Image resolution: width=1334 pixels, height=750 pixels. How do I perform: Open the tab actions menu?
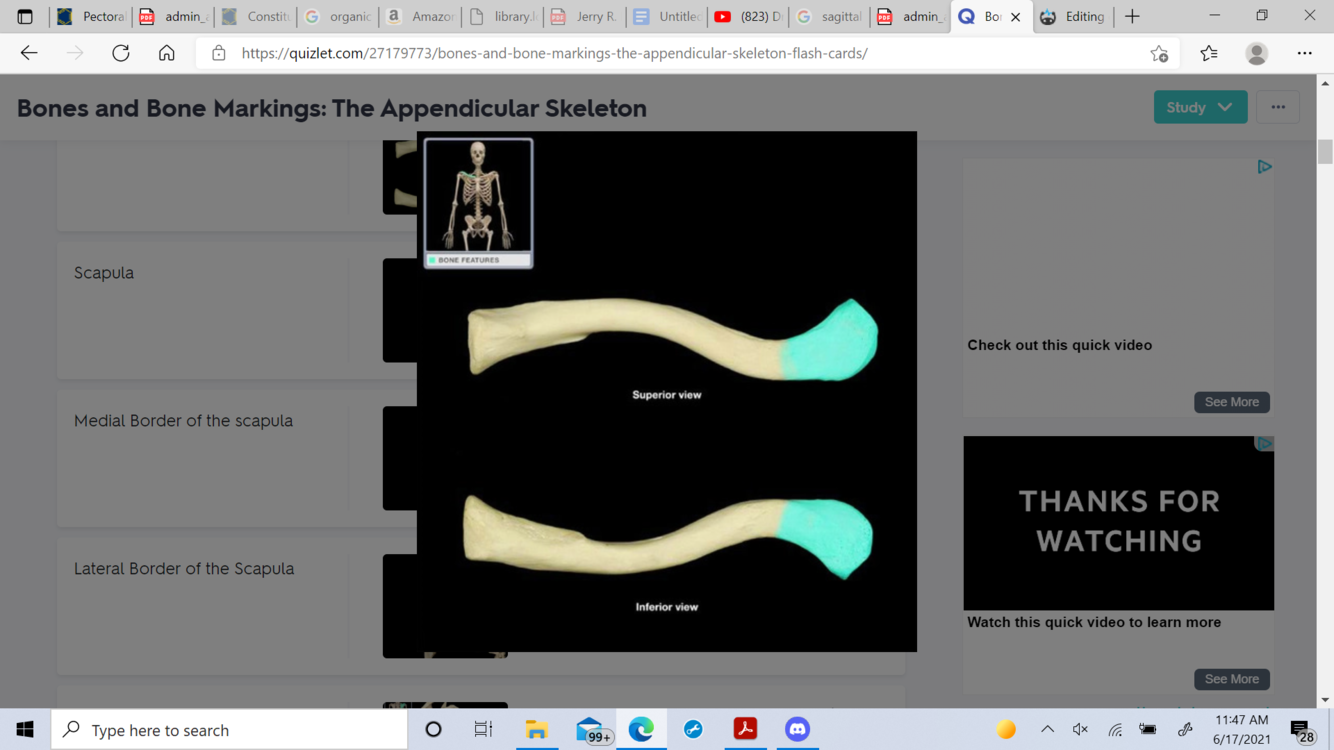click(25, 16)
